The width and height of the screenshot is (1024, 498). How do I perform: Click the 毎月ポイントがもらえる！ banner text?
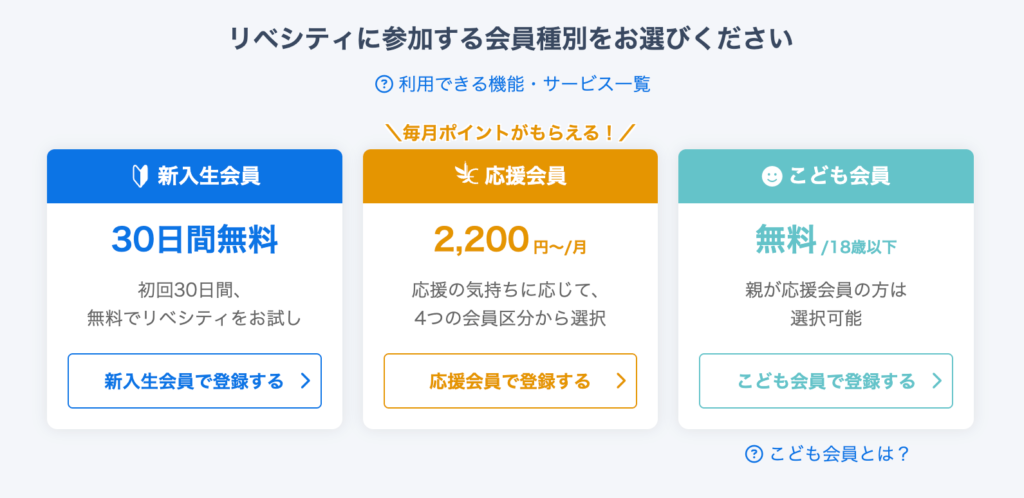[x=510, y=132]
